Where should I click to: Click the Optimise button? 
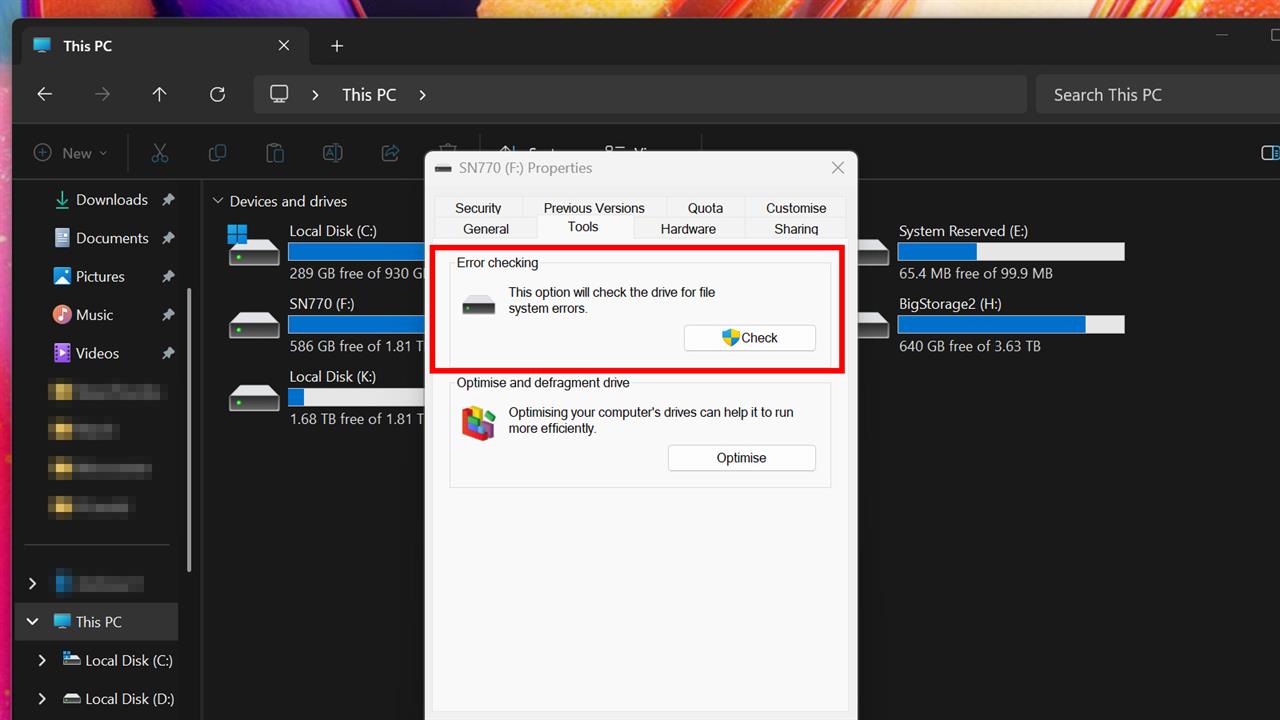[742, 458]
